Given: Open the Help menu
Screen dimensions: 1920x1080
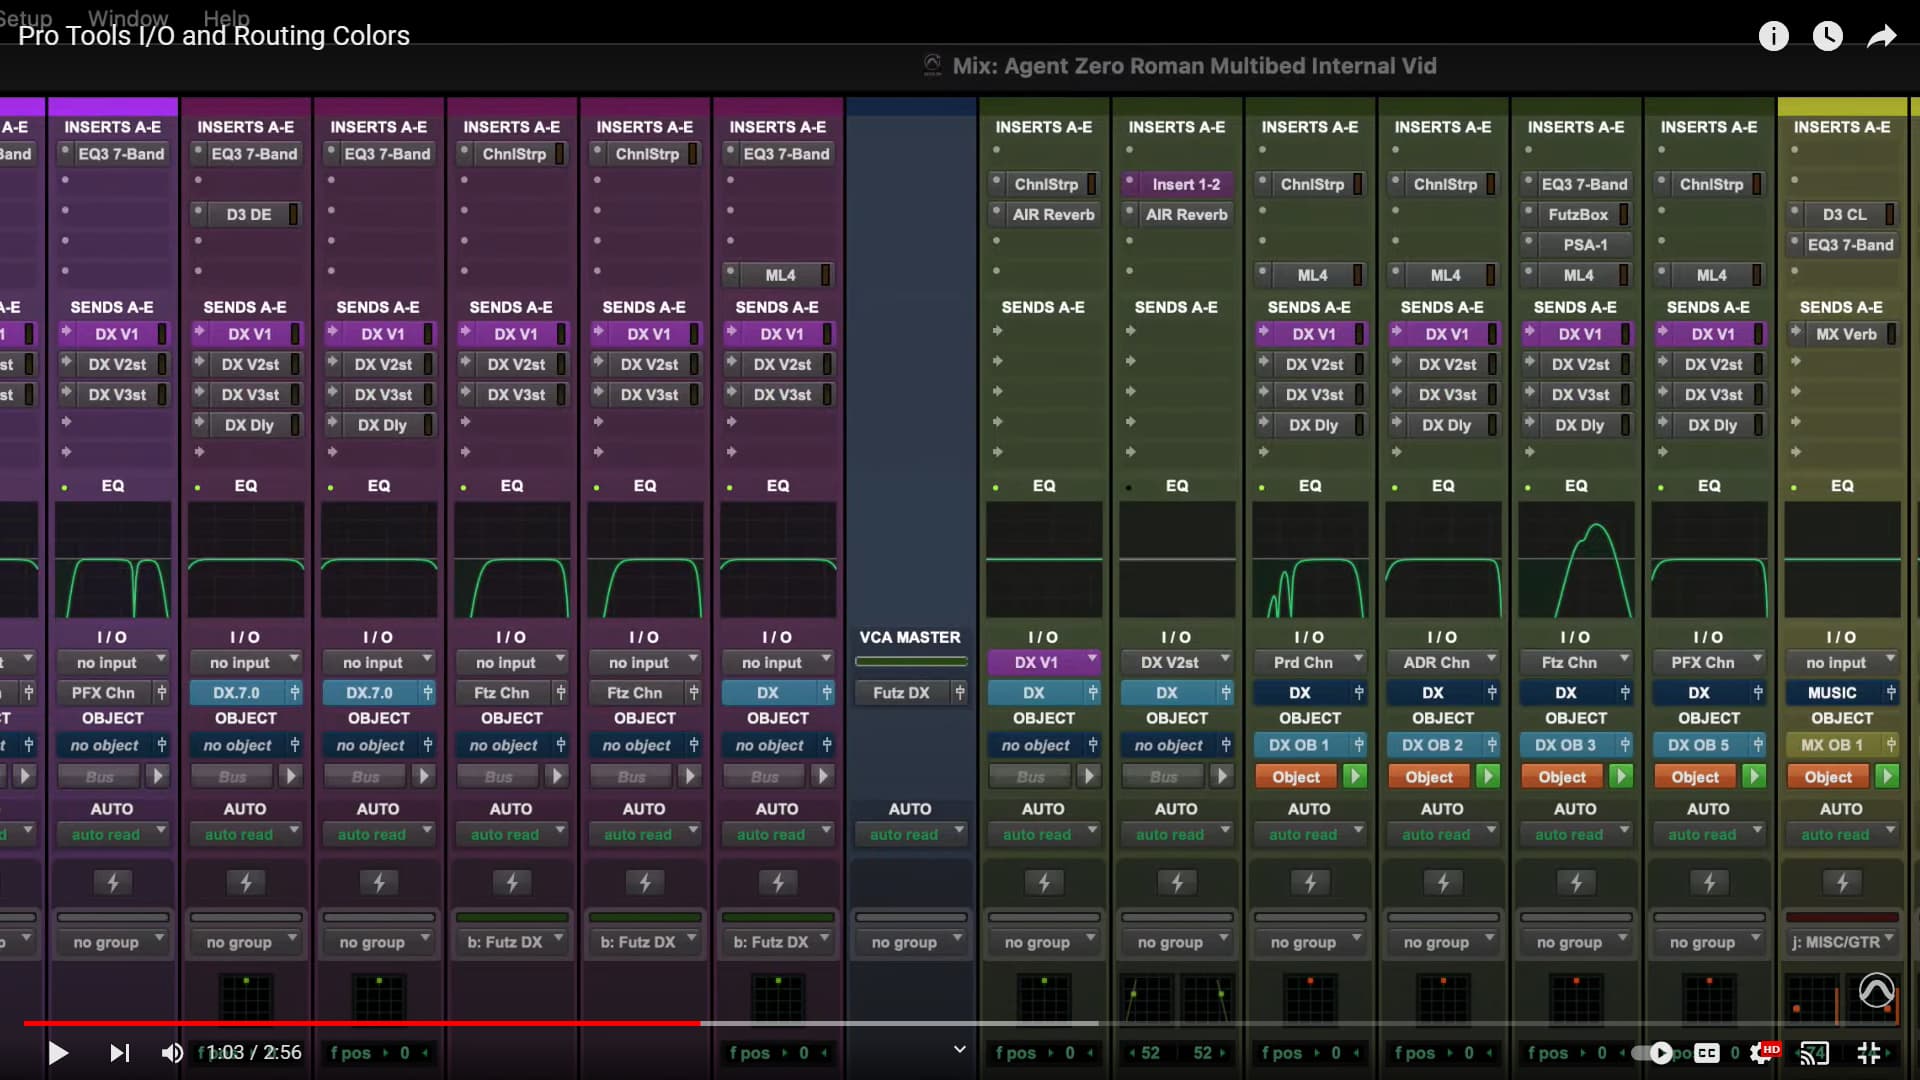Looking at the screenshot, I should pos(226,17).
